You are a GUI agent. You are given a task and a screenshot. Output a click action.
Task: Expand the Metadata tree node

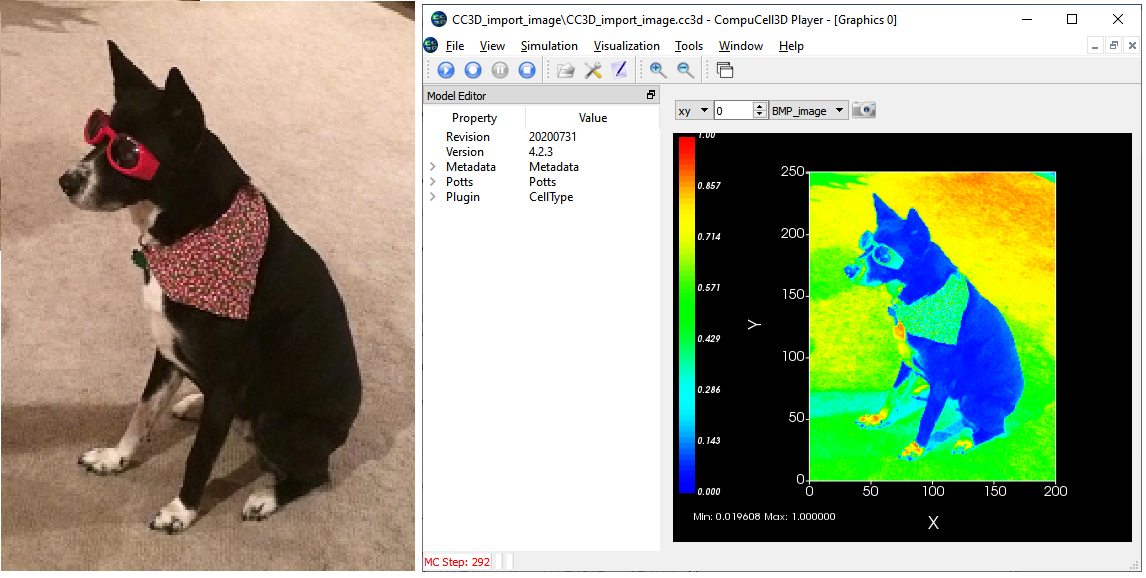tap(433, 167)
